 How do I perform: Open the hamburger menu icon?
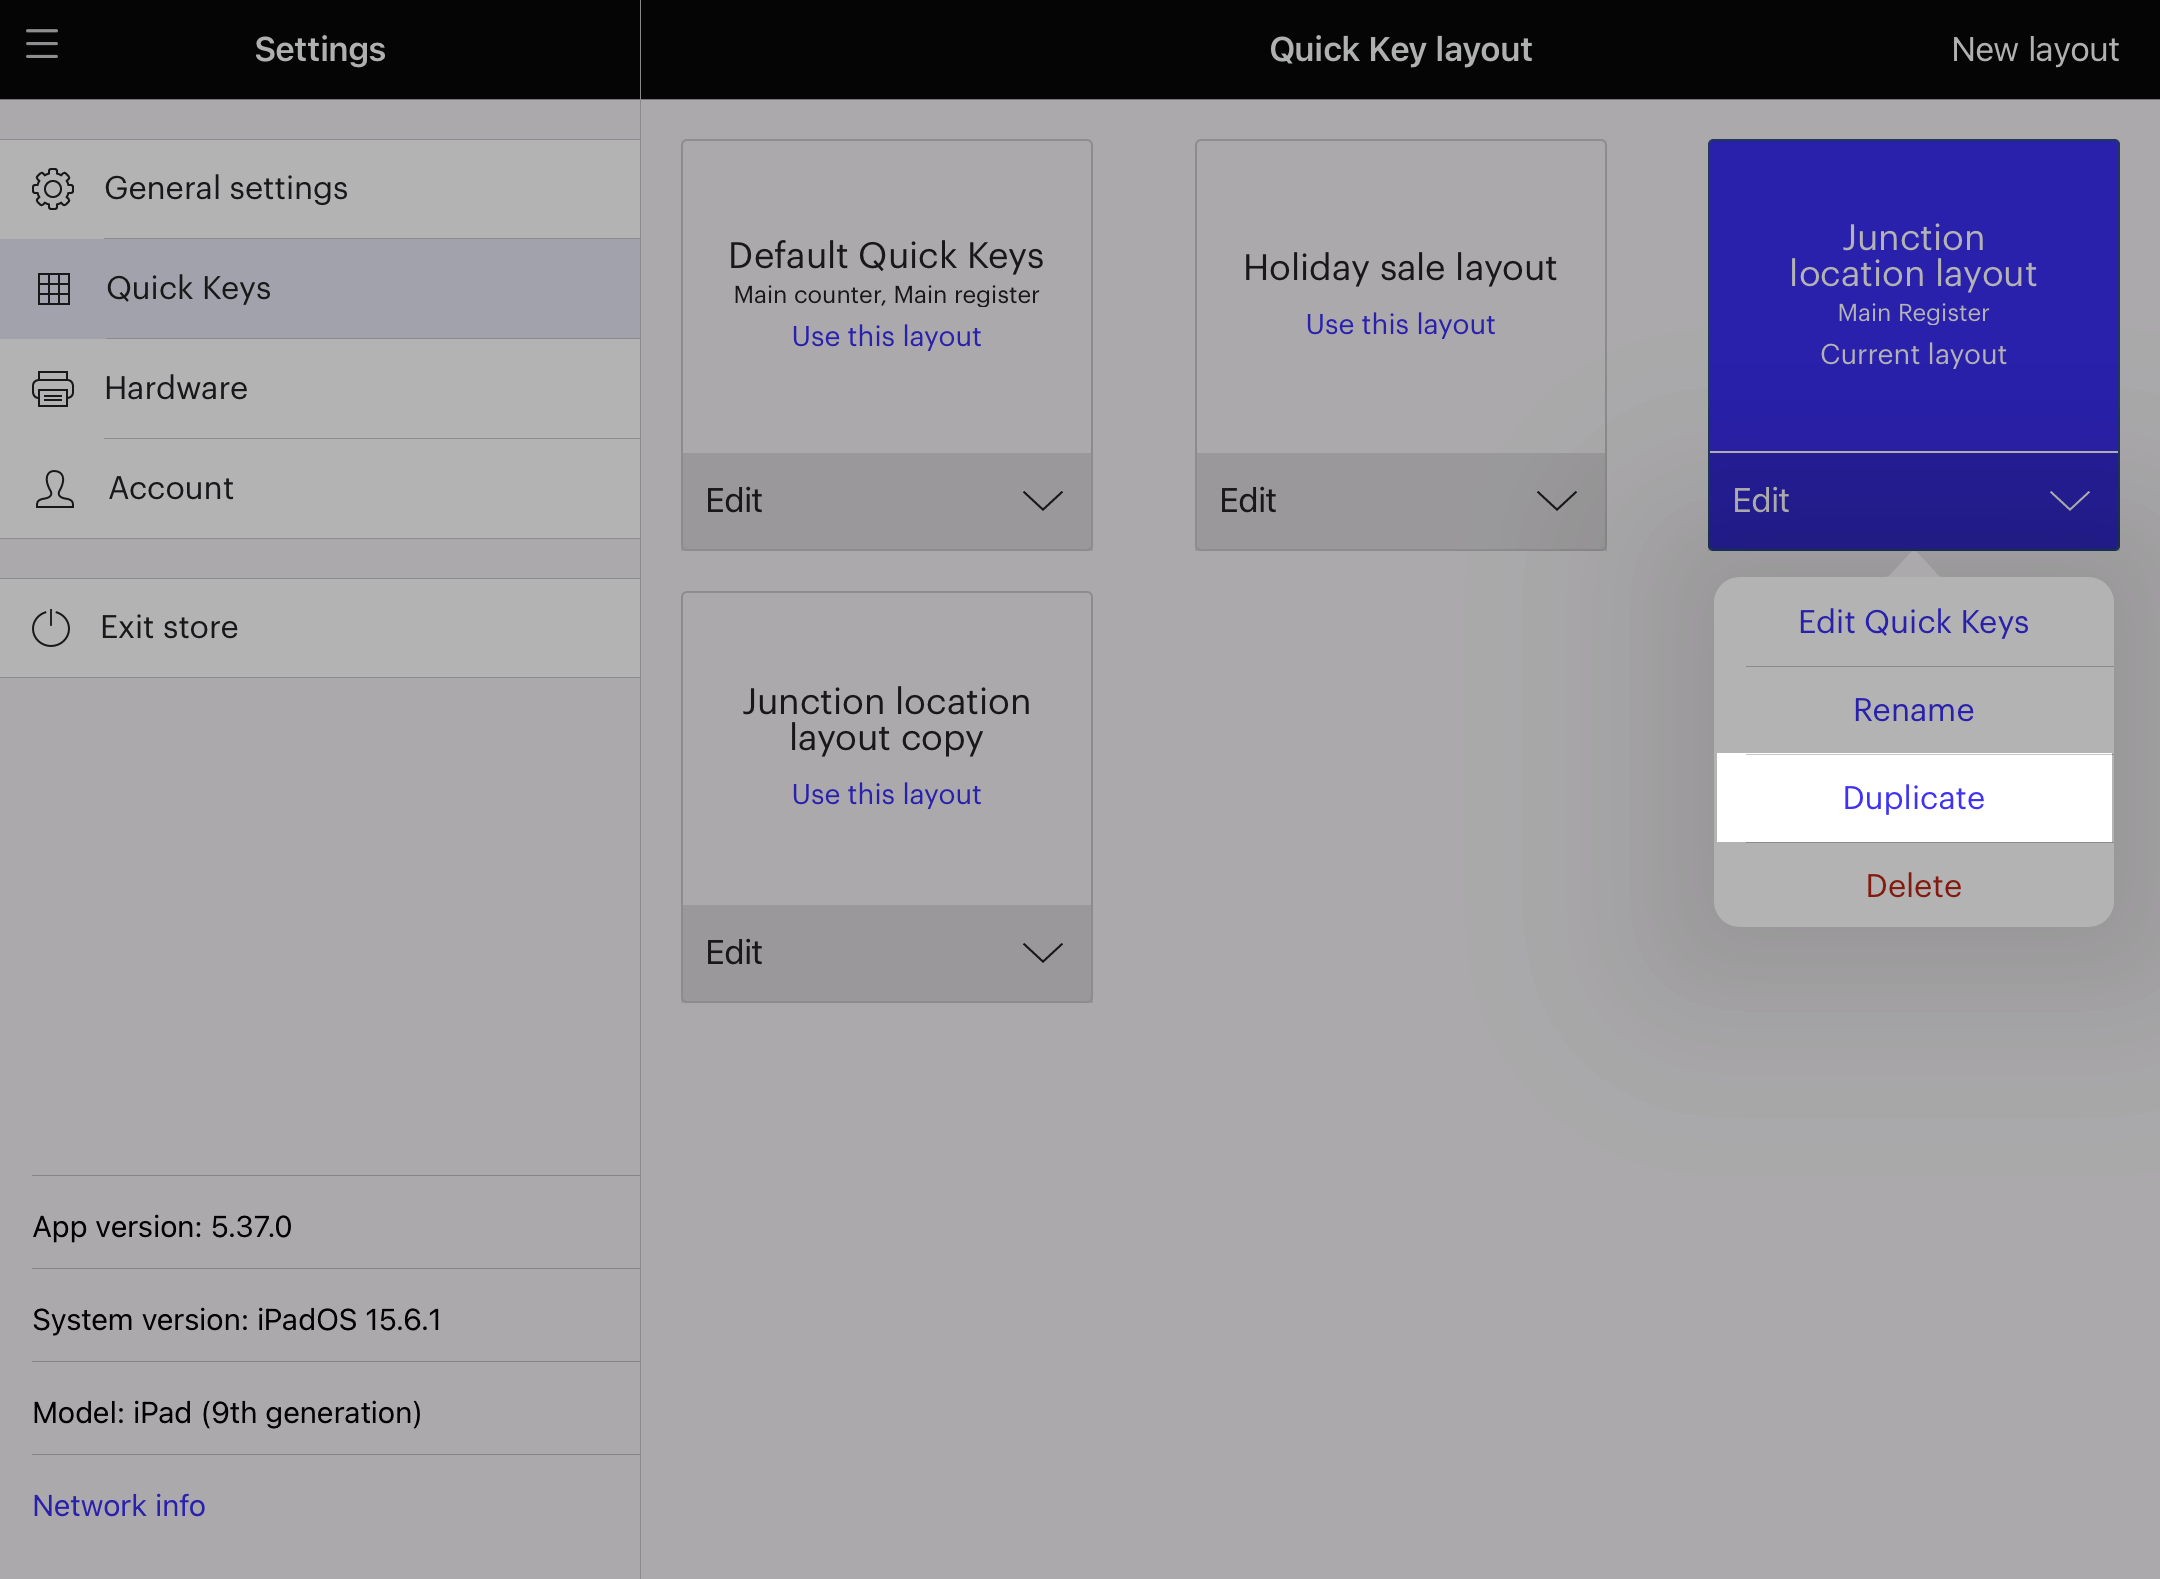click(42, 45)
